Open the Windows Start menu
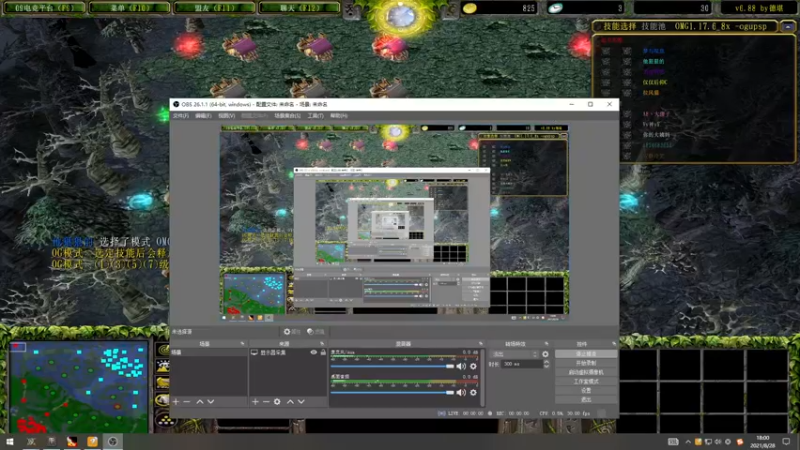Image resolution: width=800 pixels, height=450 pixels. [x=10, y=442]
